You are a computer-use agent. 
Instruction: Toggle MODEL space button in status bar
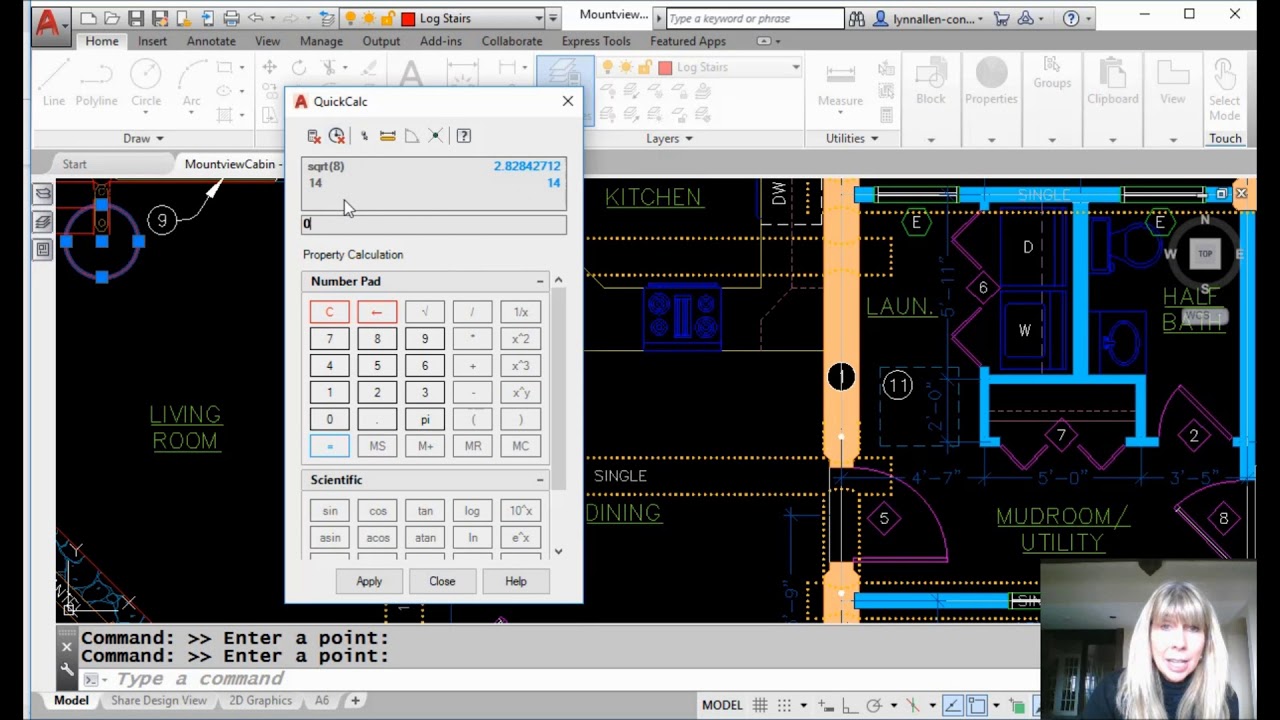point(722,705)
